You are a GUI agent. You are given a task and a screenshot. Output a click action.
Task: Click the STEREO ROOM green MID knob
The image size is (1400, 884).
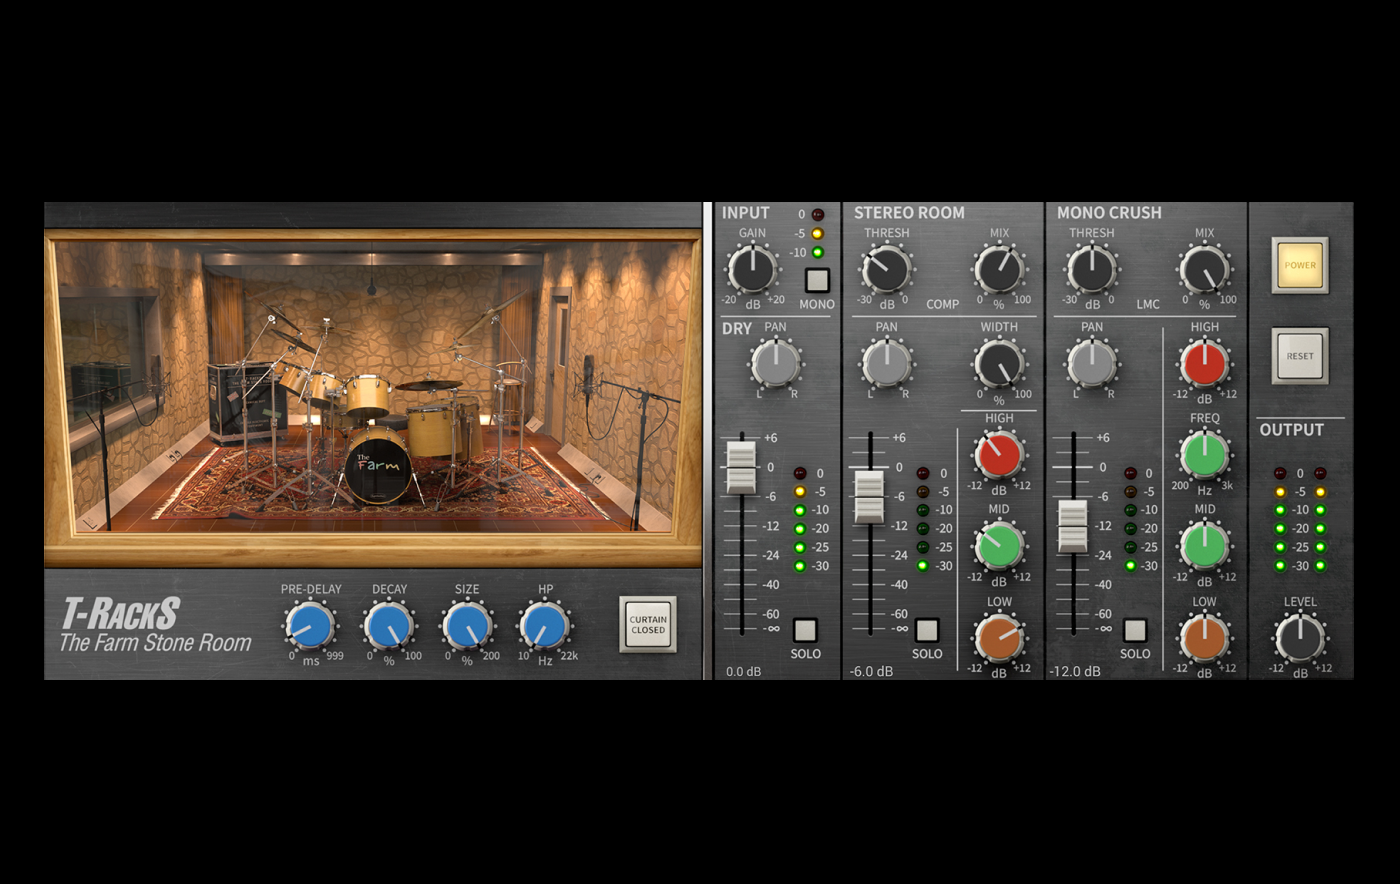tap(999, 546)
